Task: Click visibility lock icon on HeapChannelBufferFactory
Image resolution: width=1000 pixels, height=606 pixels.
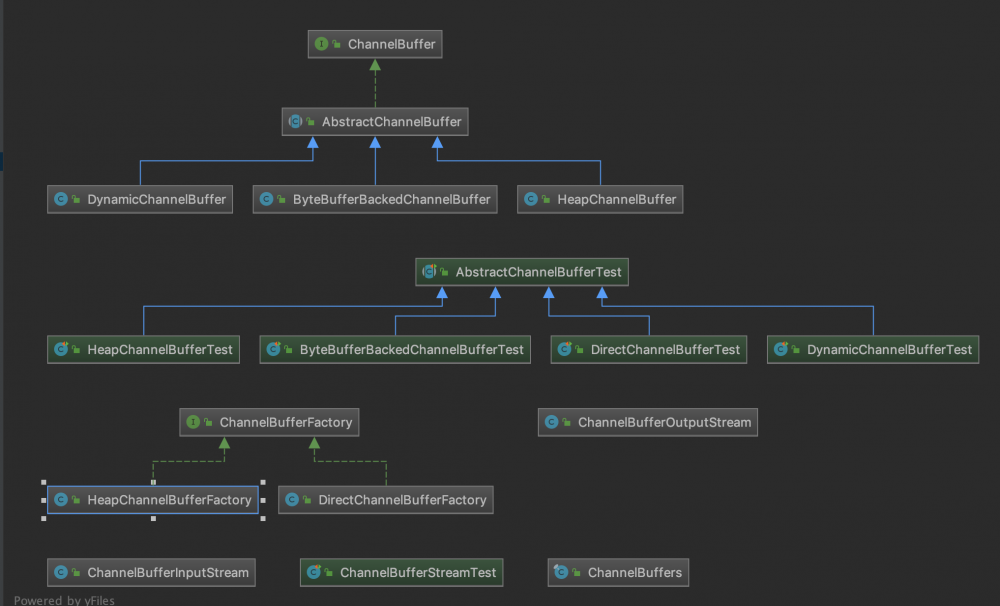Action: pyautogui.click(x=76, y=499)
